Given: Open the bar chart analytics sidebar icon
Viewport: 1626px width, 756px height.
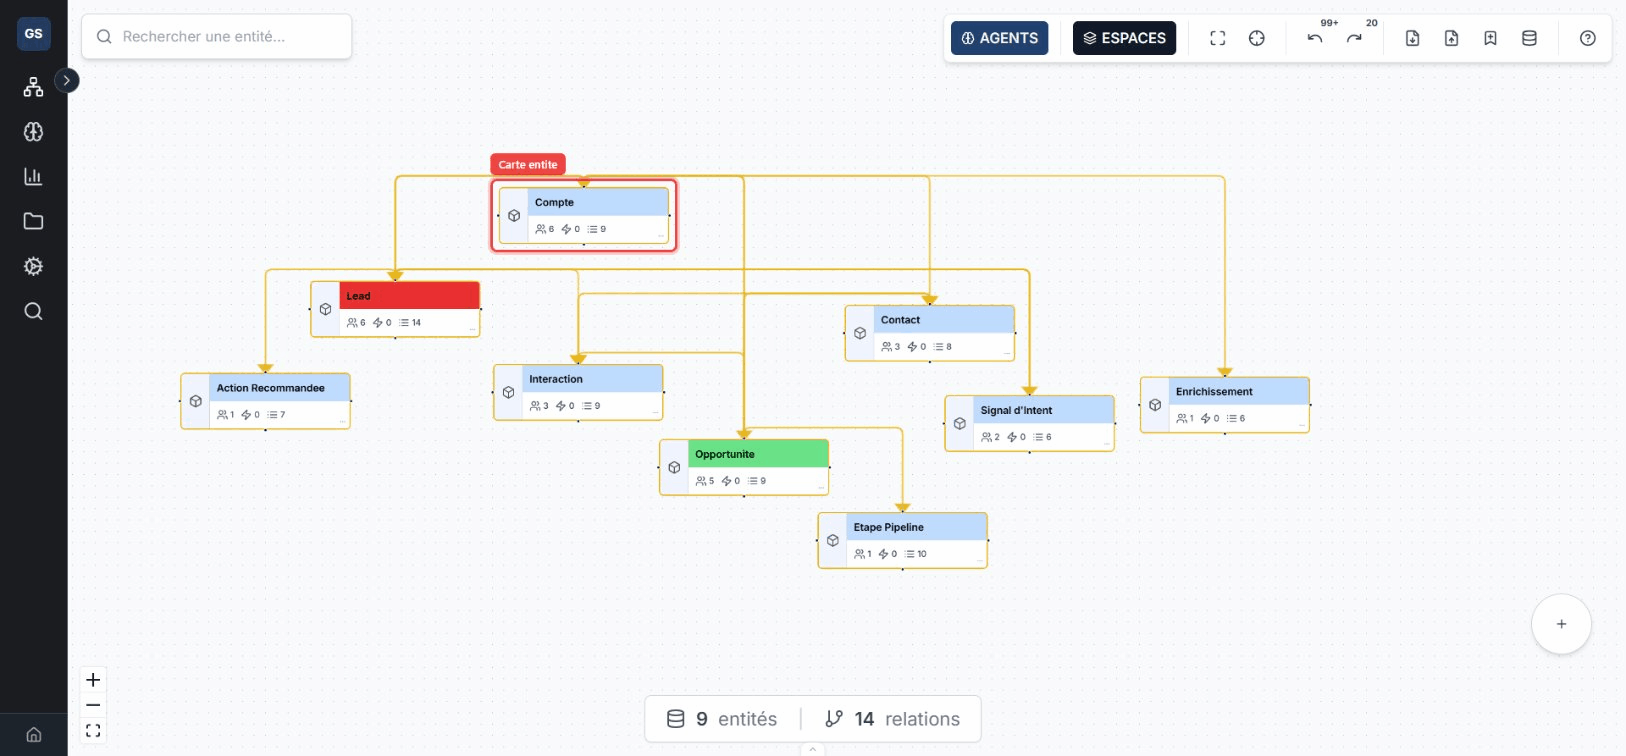Looking at the screenshot, I should (x=33, y=177).
